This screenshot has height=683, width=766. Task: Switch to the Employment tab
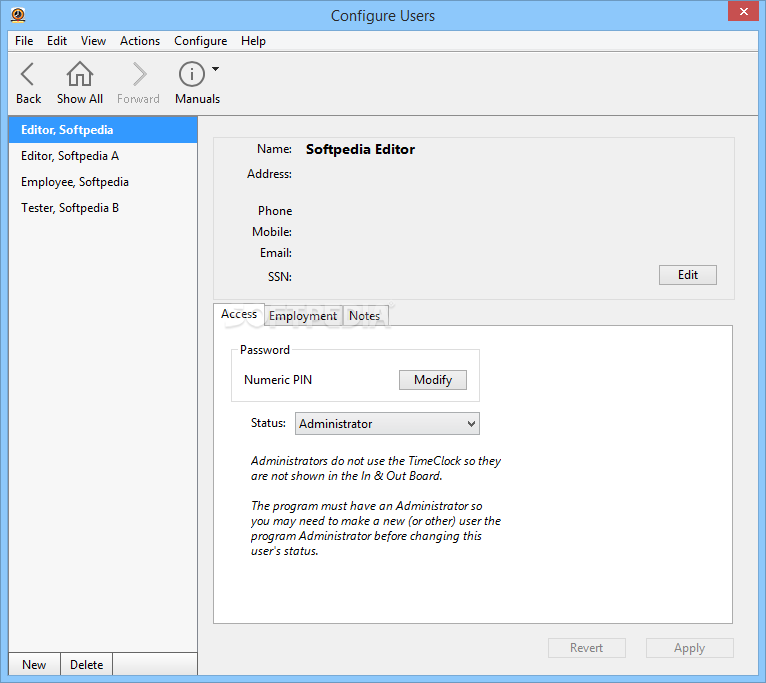303,316
